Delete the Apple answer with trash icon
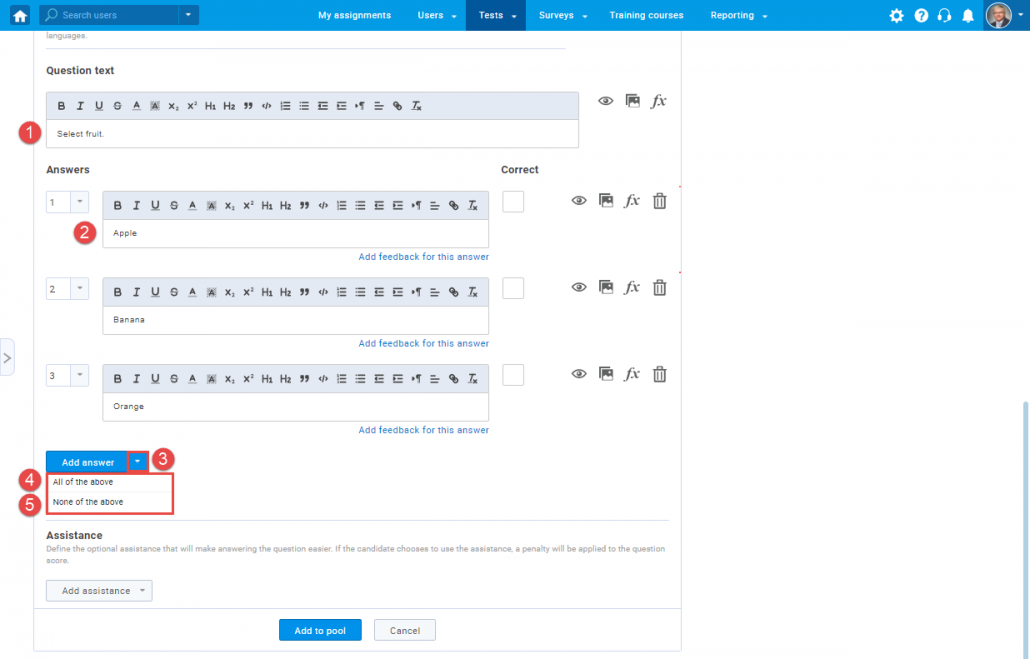This screenshot has width=1030, height=659. coord(659,201)
